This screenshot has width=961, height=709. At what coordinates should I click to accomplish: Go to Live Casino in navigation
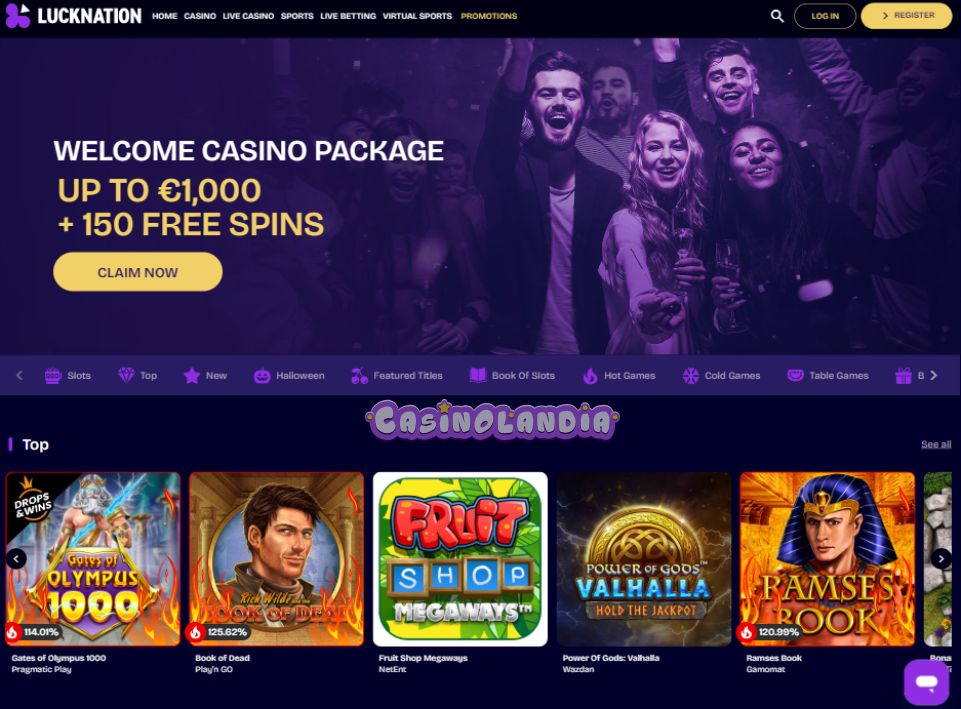coord(248,16)
